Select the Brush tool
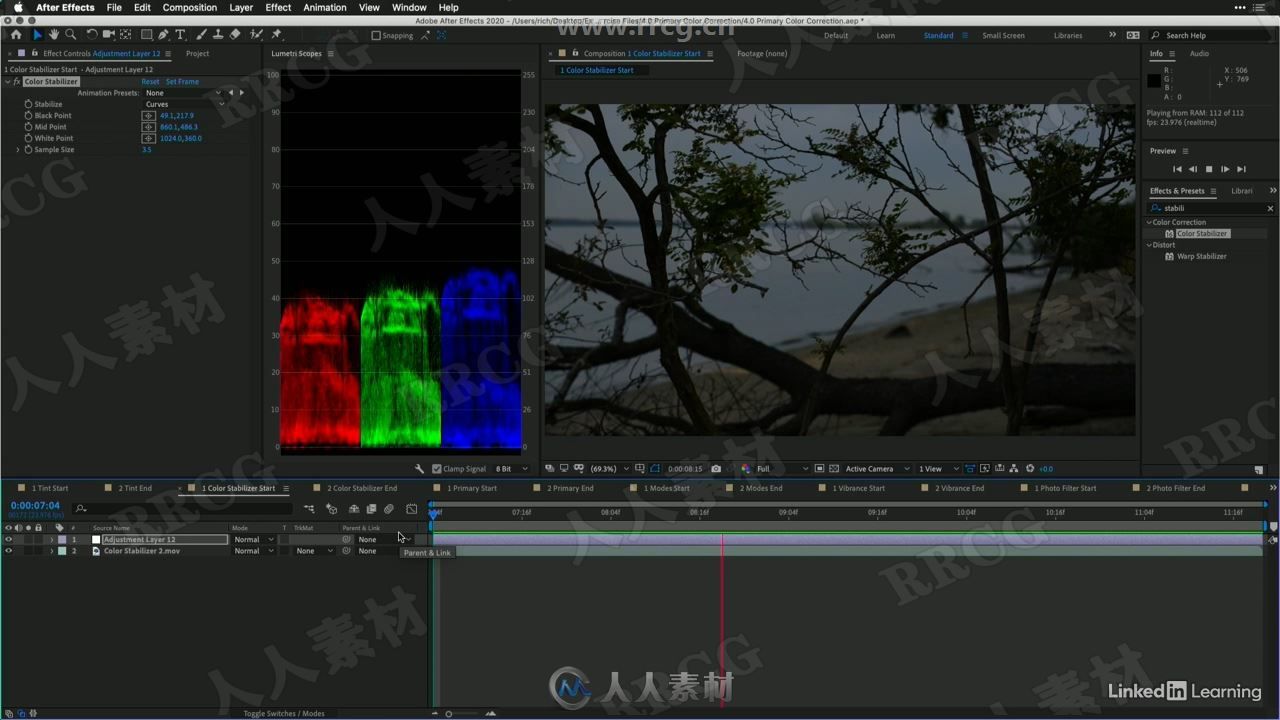 (x=202, y=35)
